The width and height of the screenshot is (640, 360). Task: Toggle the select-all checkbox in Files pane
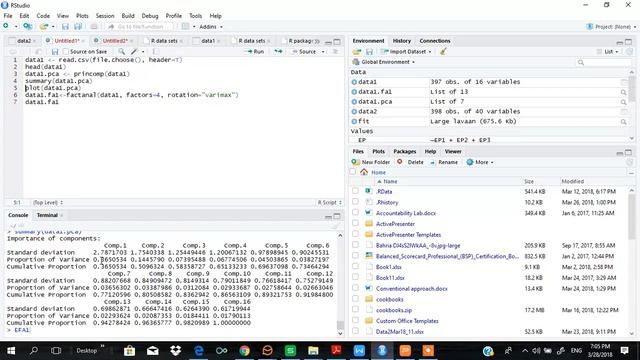coord(353,172)
